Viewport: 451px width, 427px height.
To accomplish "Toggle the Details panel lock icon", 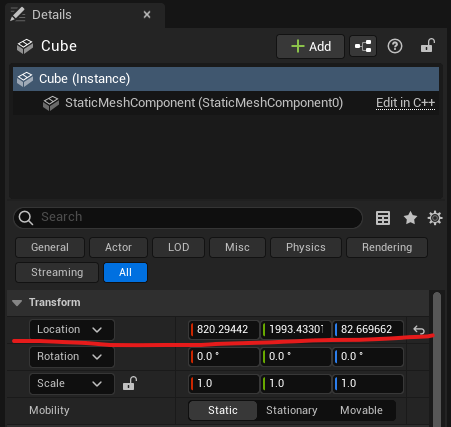I will tap(428, 46).
